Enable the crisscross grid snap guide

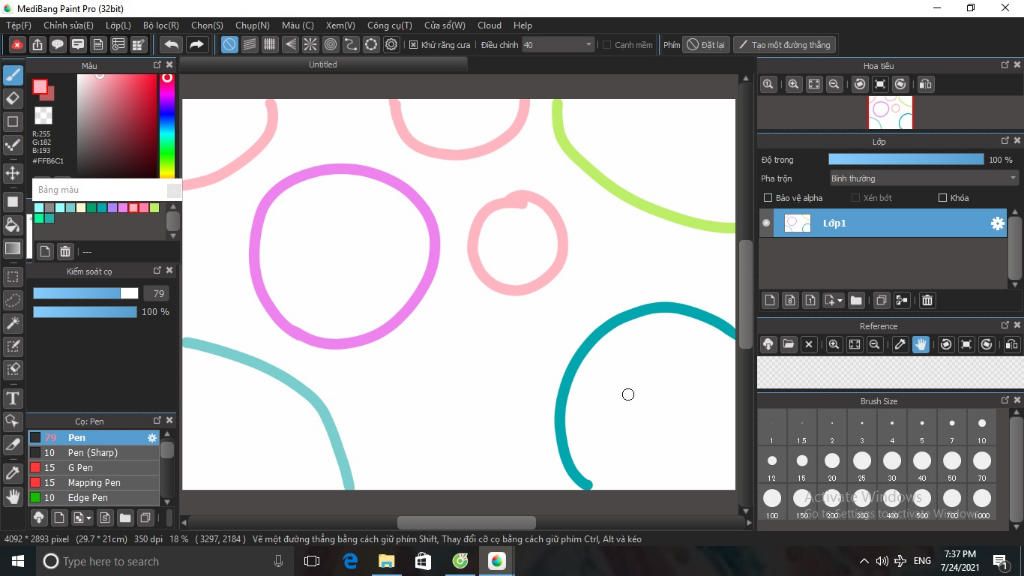[270, 44]
